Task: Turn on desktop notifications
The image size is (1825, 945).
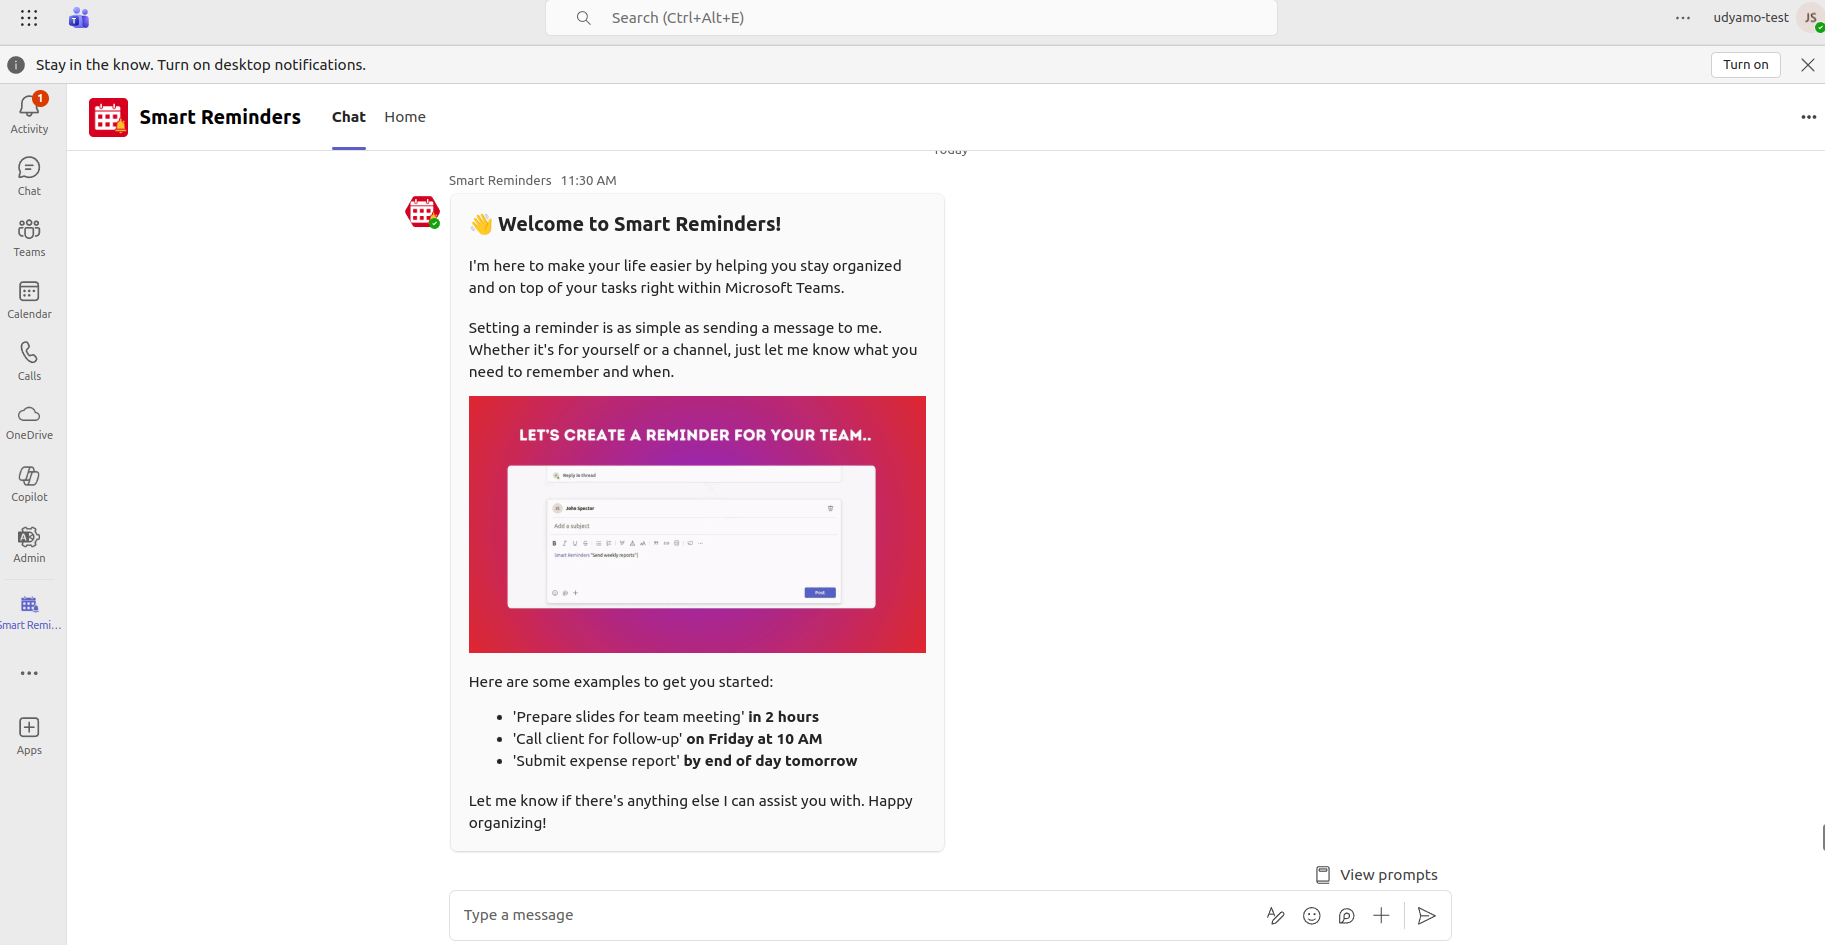Action: (1745, 65)
